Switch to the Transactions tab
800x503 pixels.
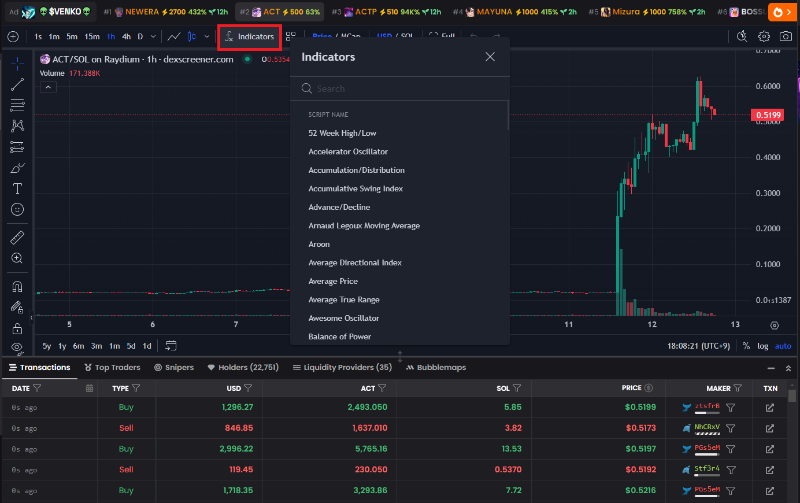click(40, 367)
